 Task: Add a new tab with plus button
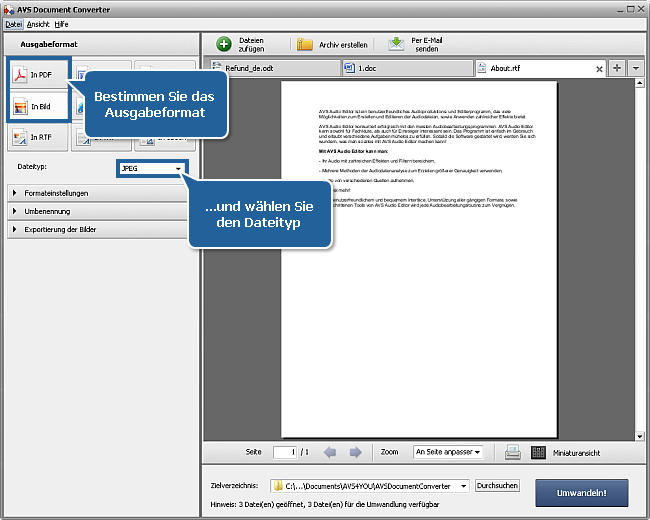tap(617, 68)
